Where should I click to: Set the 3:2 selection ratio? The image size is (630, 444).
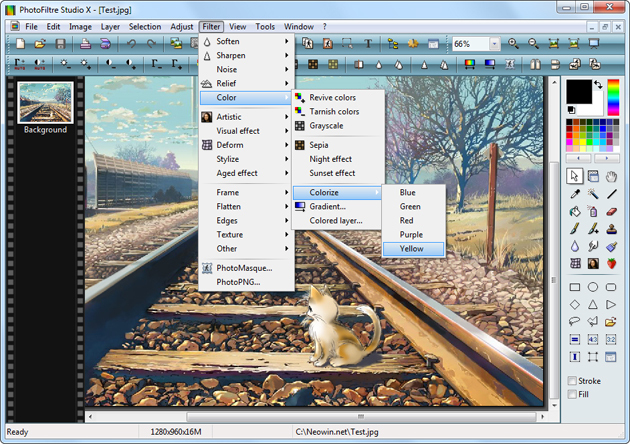[611, 340]
